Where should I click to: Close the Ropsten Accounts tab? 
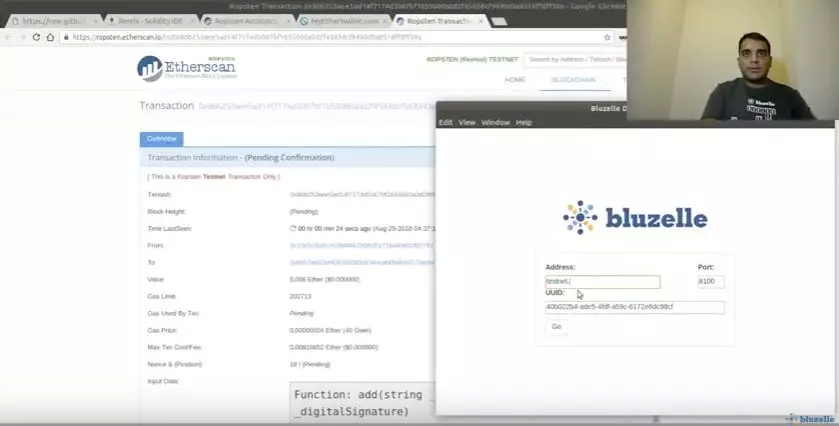pyautogui.click(x=288, y=21)
